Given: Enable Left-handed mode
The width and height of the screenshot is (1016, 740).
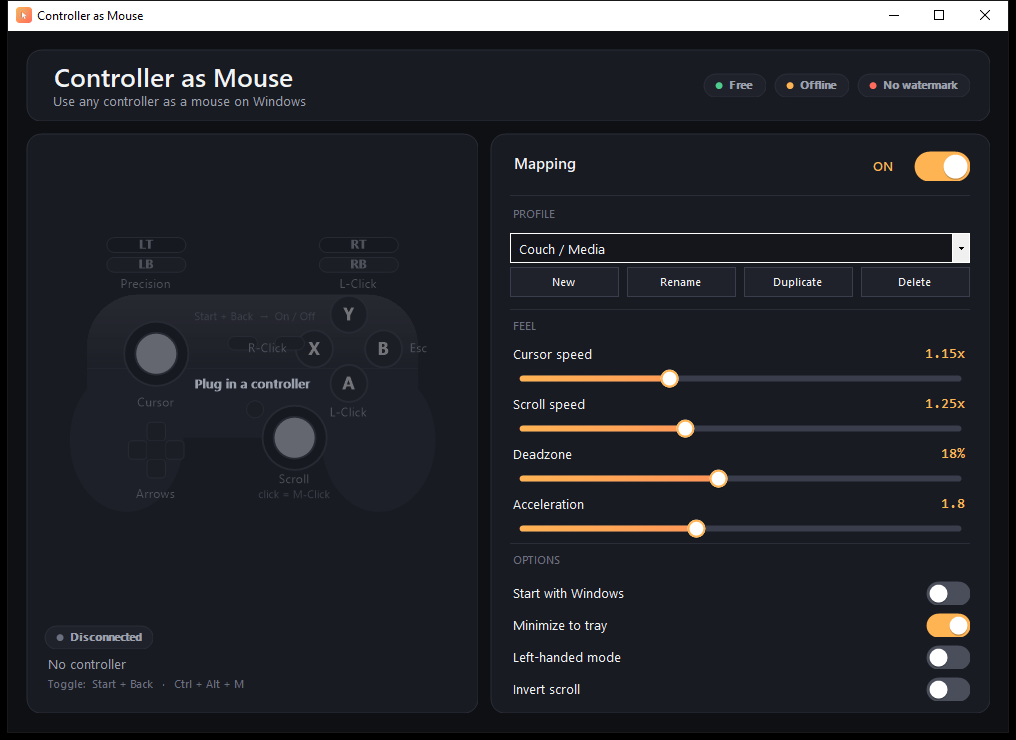Looking at the screenshot, I should point(948,658).
